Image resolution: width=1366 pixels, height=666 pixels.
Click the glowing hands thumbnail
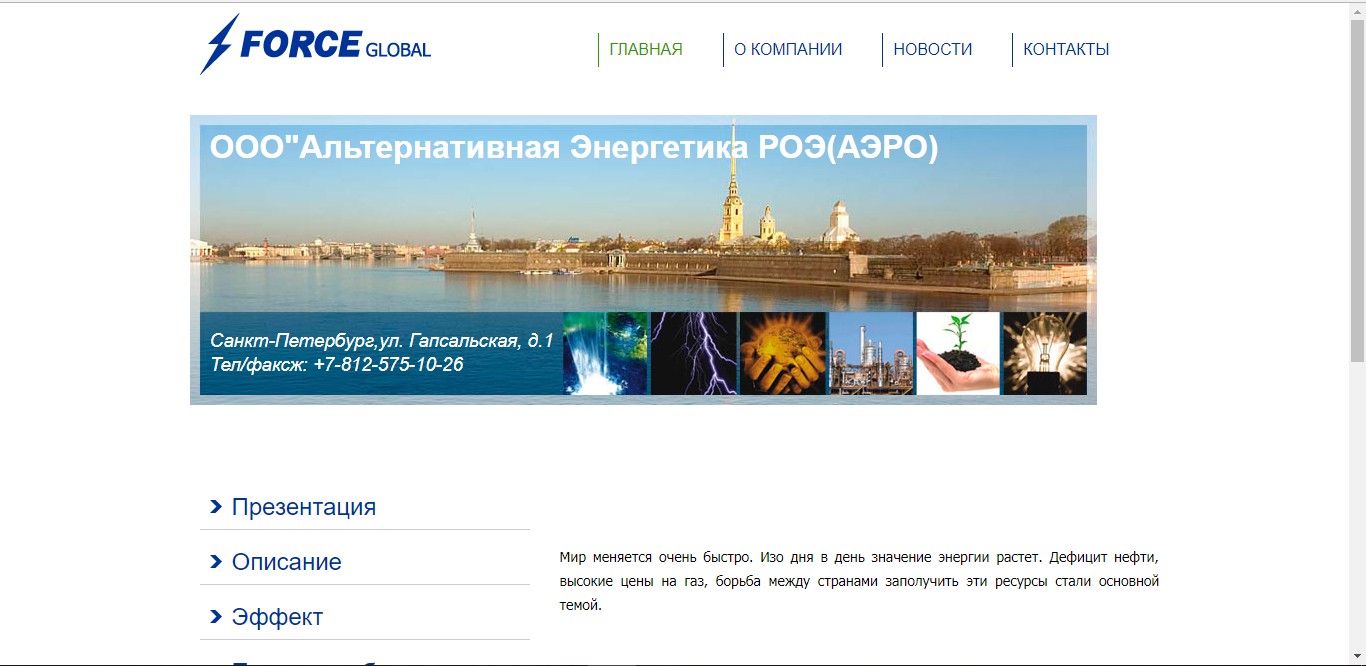click(782, 353)
